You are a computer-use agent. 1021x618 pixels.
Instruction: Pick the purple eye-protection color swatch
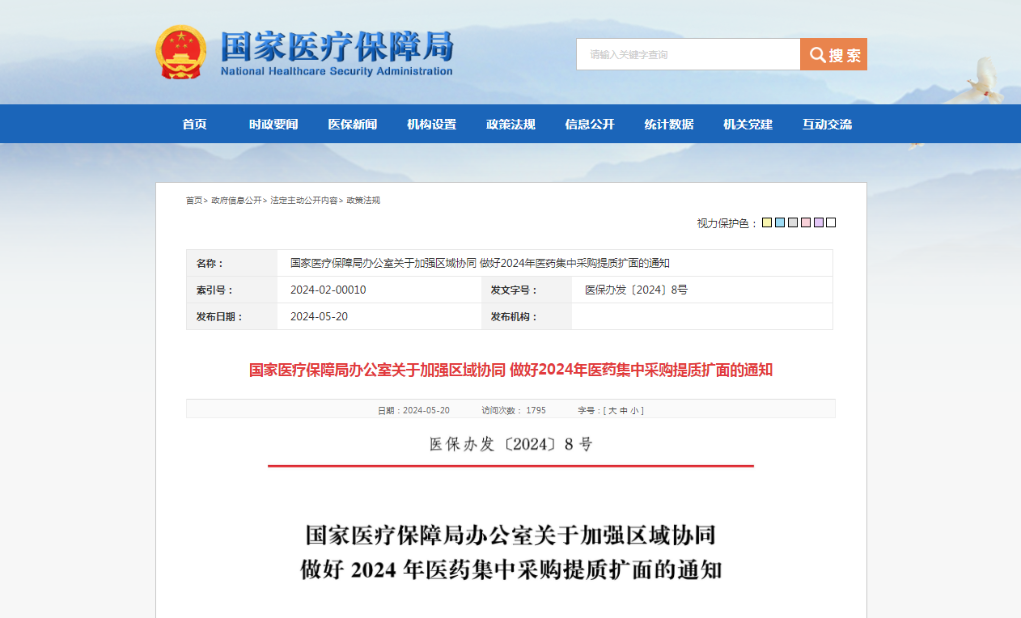point(819,223)
